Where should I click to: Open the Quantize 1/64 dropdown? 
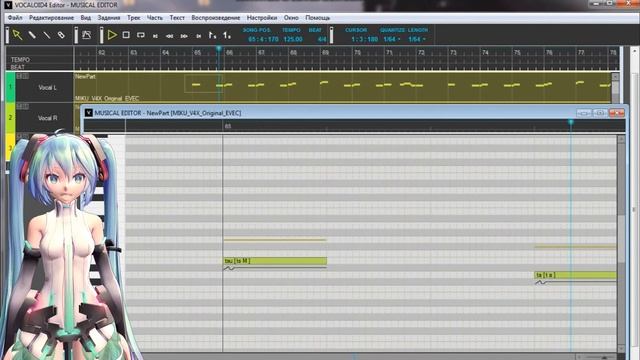pyautogui.click(x=392, y=39)
